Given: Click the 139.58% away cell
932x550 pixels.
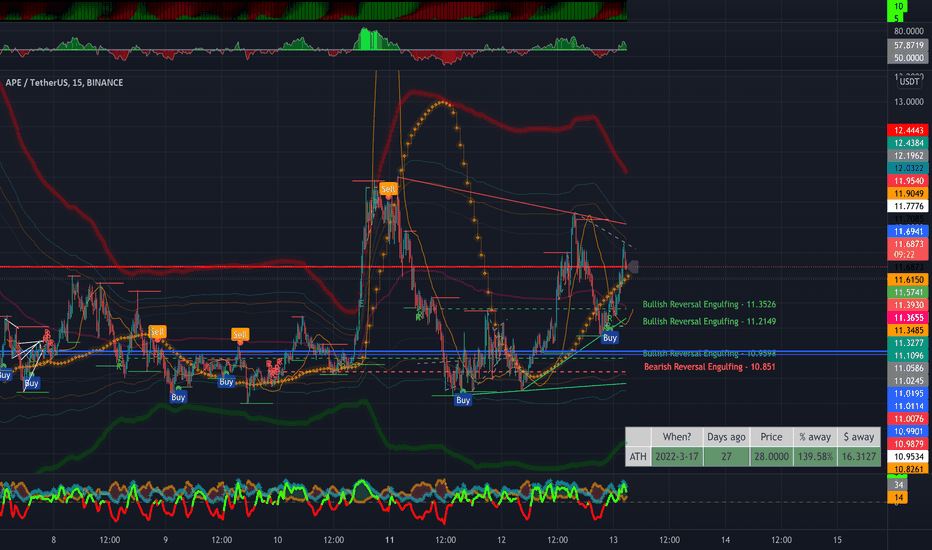Looking at the screenshot, I should click(815, 457).
